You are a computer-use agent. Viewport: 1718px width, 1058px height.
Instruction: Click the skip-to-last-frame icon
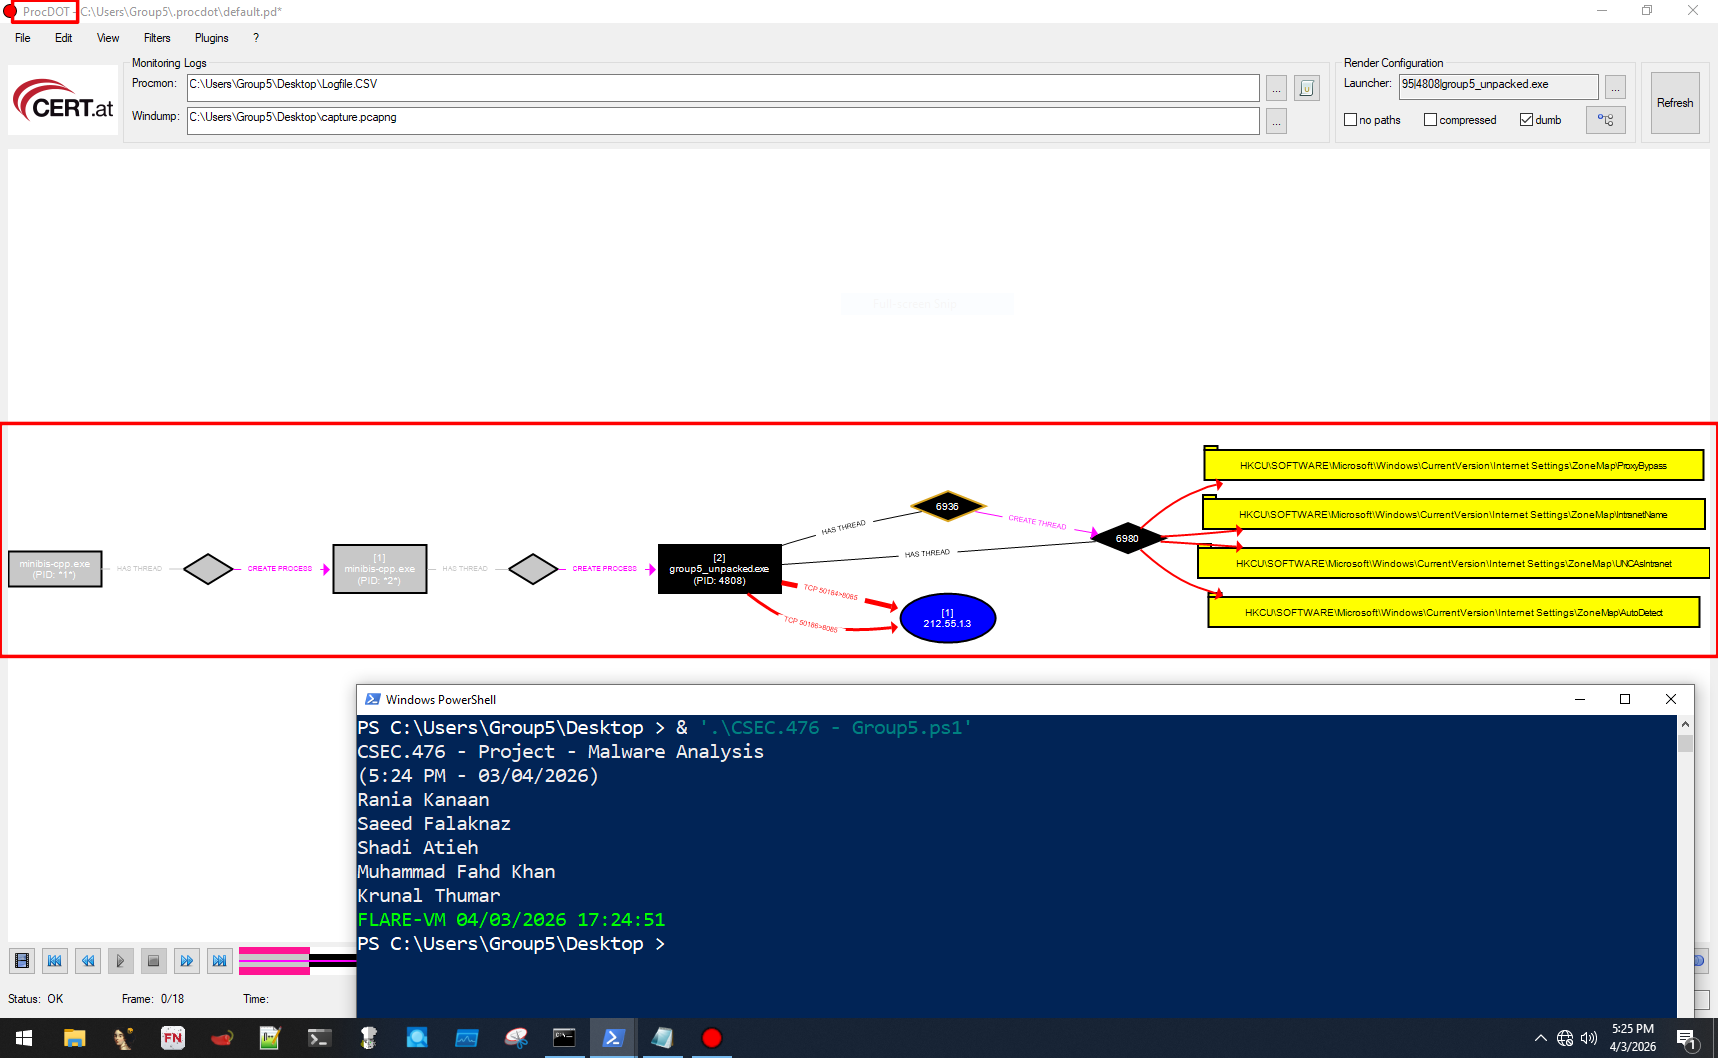(220, 960)
